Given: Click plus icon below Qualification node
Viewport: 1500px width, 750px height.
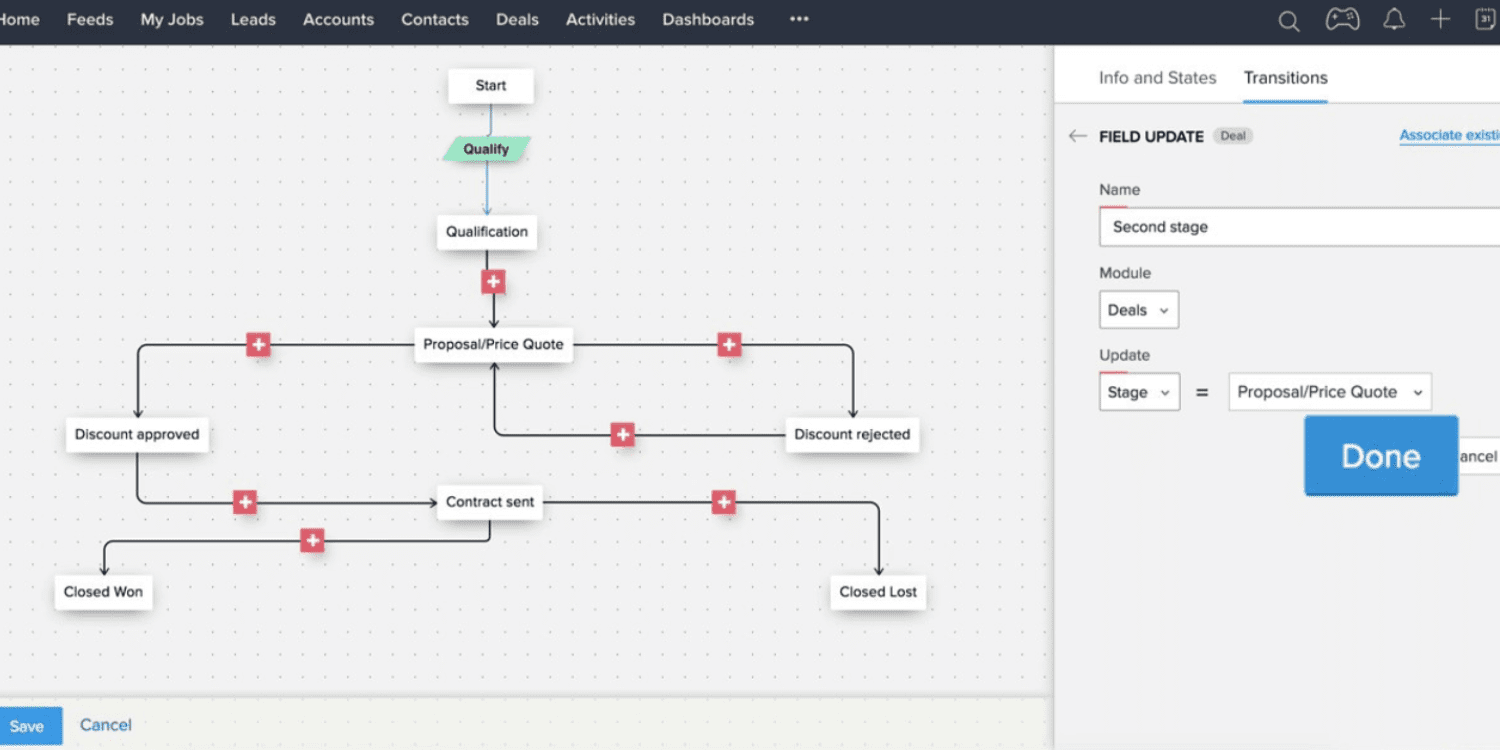Looking at the screenshot, I should point(492,282).
